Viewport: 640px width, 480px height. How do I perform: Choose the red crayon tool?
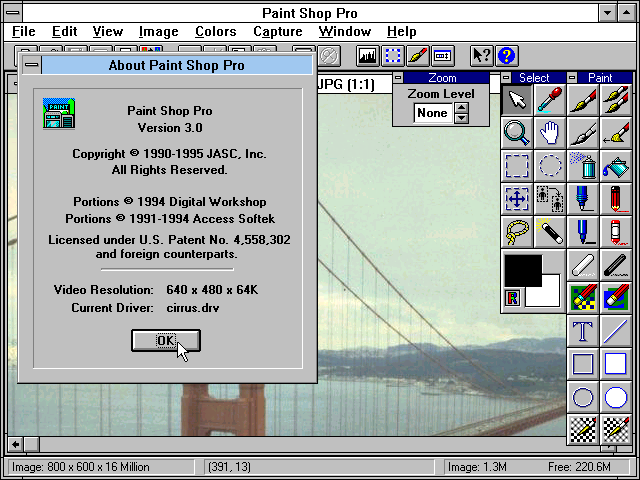tap(616, 232)
